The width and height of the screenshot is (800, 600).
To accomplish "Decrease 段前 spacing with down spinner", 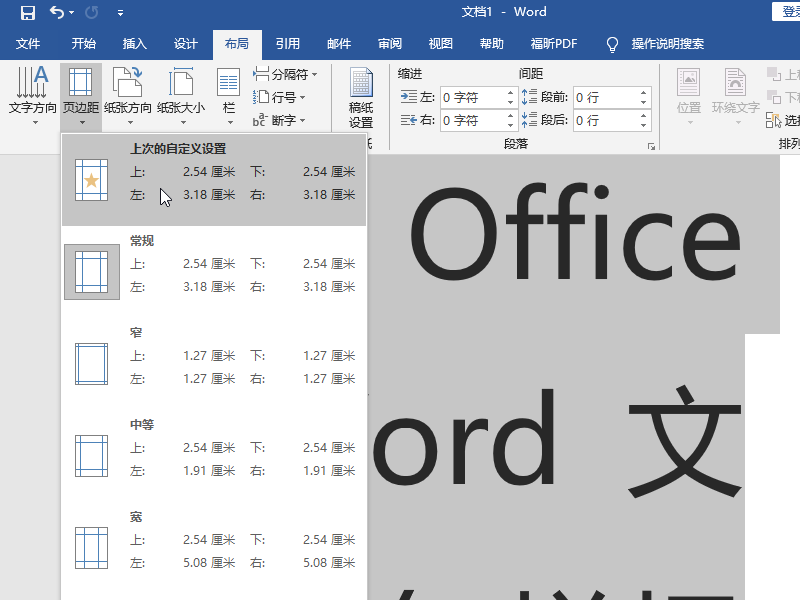I will (644, 103).
